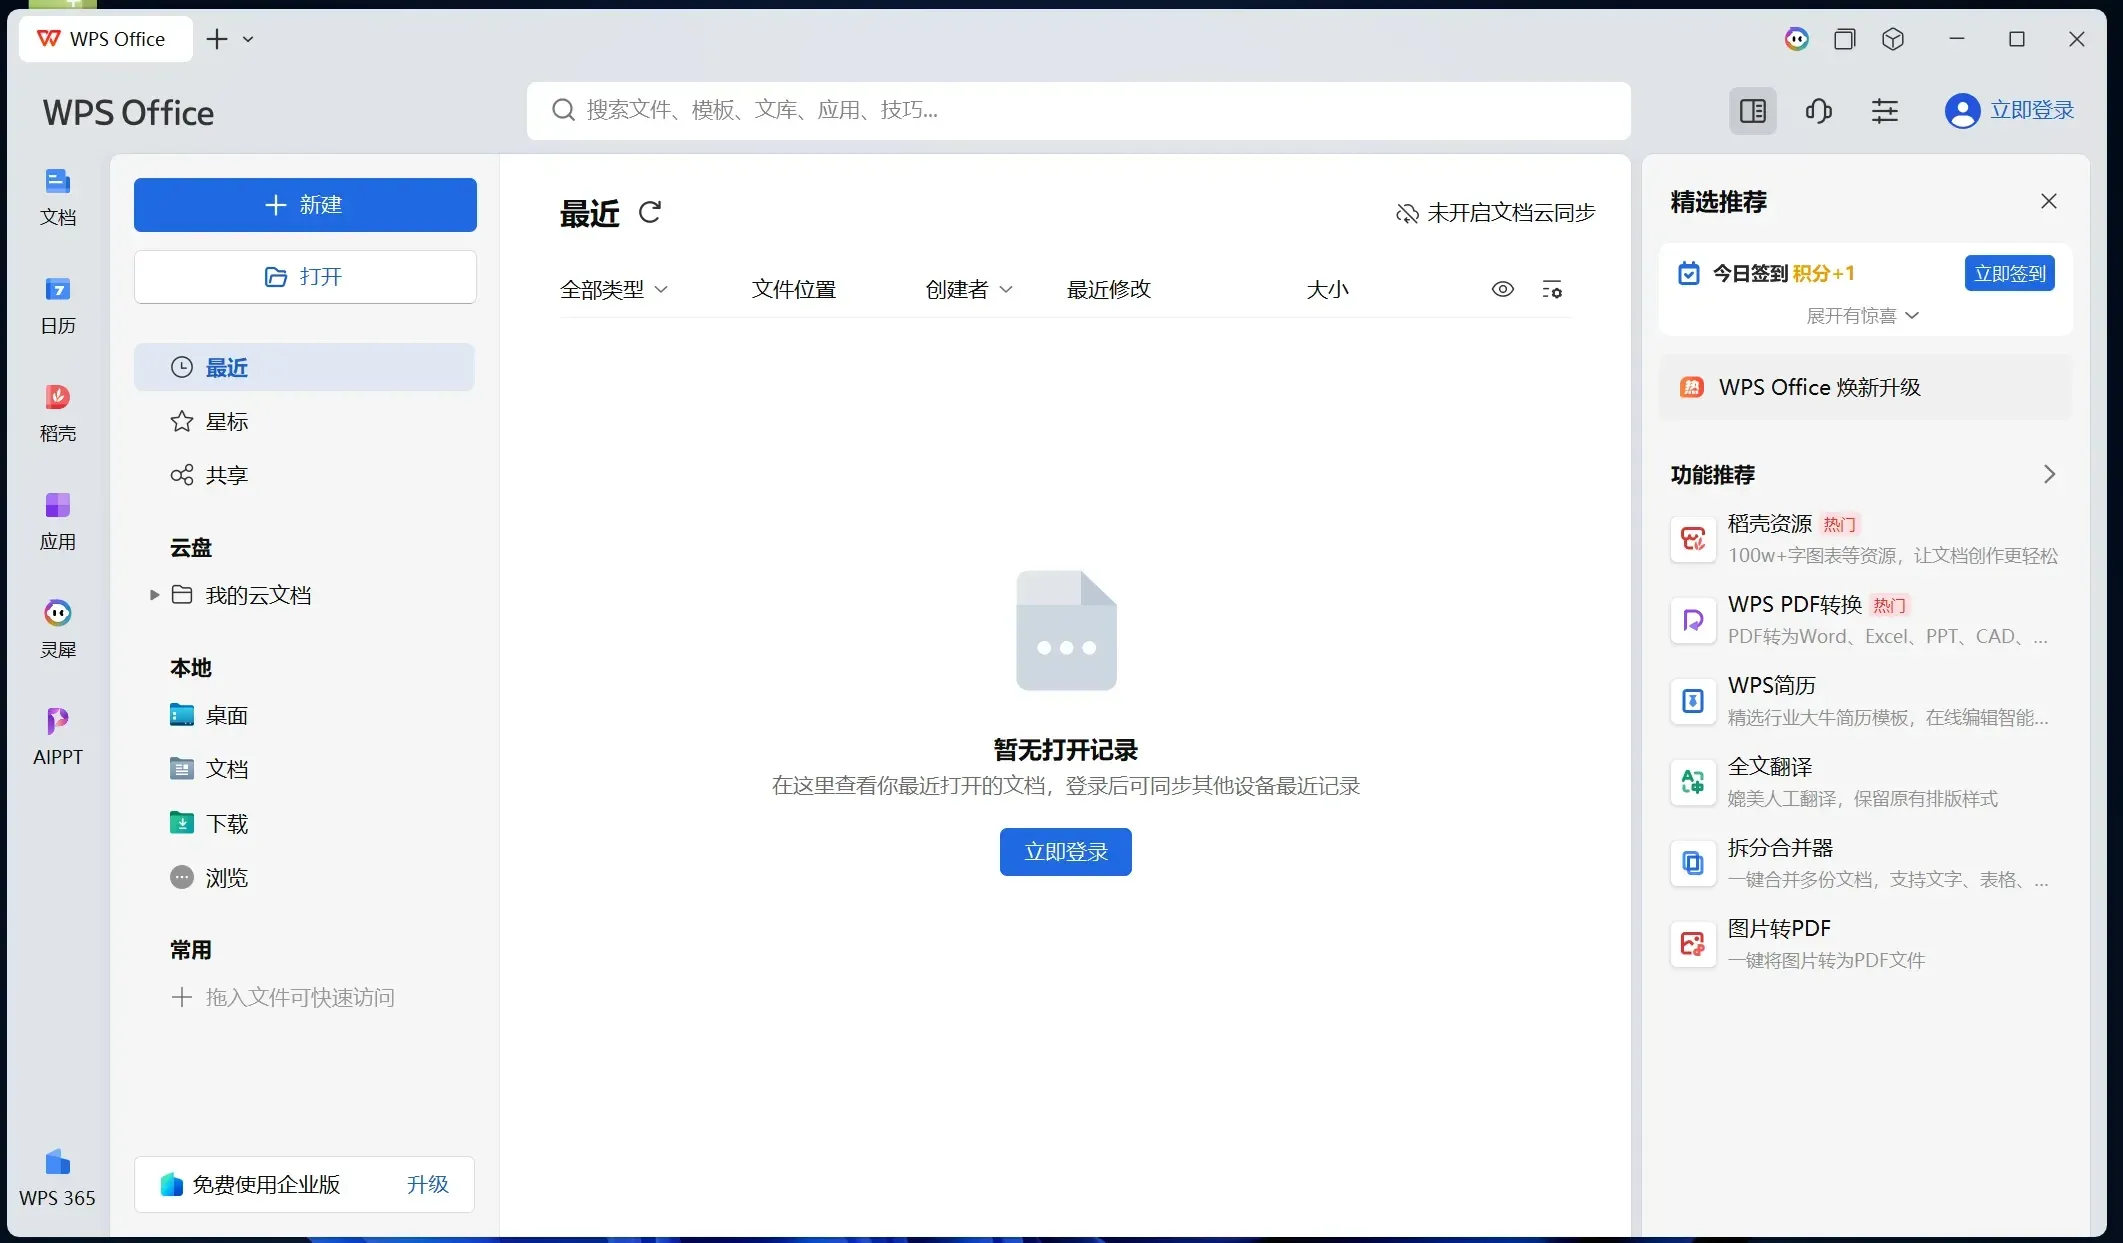Click the 灵犀 icon in title bar
Image resolution: width=2123 pixels, height=1243 pixels.
1796,39
